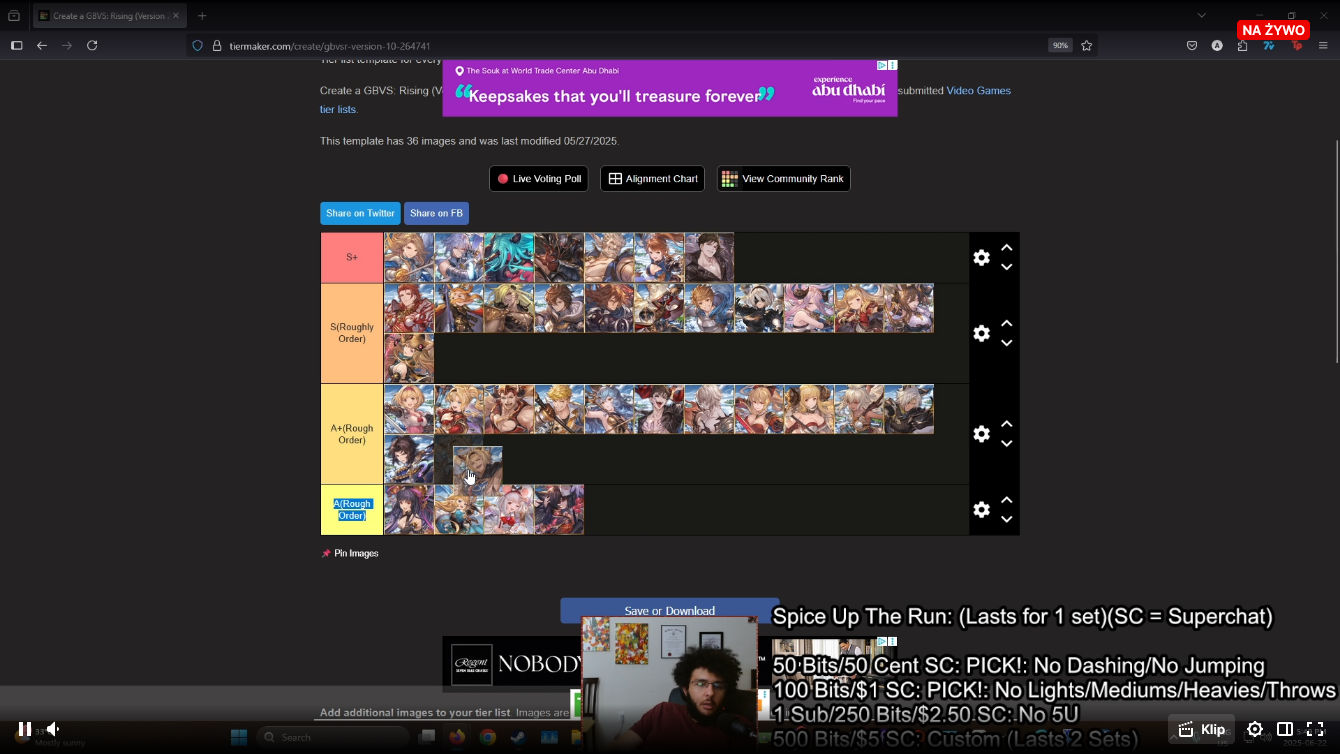Mute the stream with the volume icon
Screen dimensions: 1340x754
[x=53, y=729]
